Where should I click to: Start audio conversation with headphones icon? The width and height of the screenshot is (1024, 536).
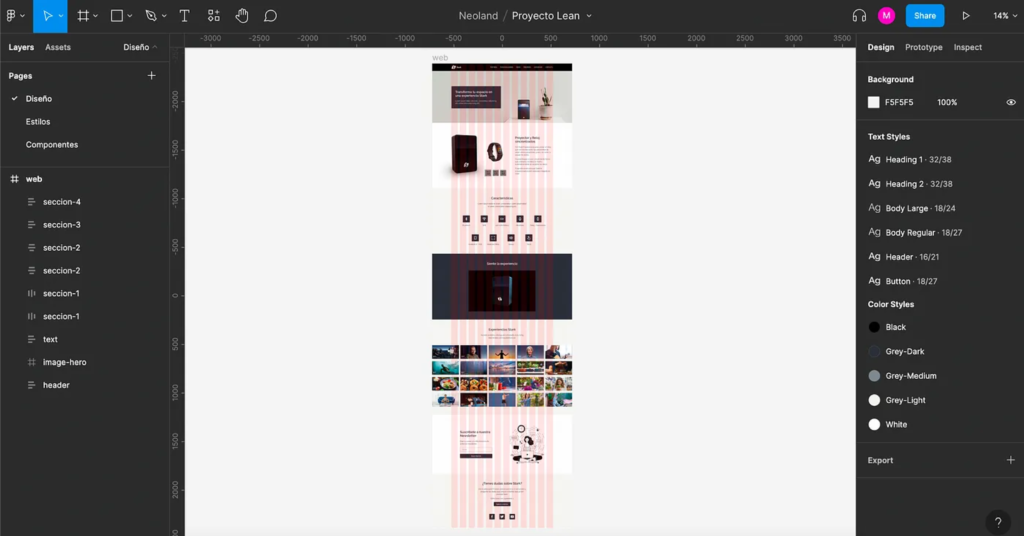click(859, 16)
